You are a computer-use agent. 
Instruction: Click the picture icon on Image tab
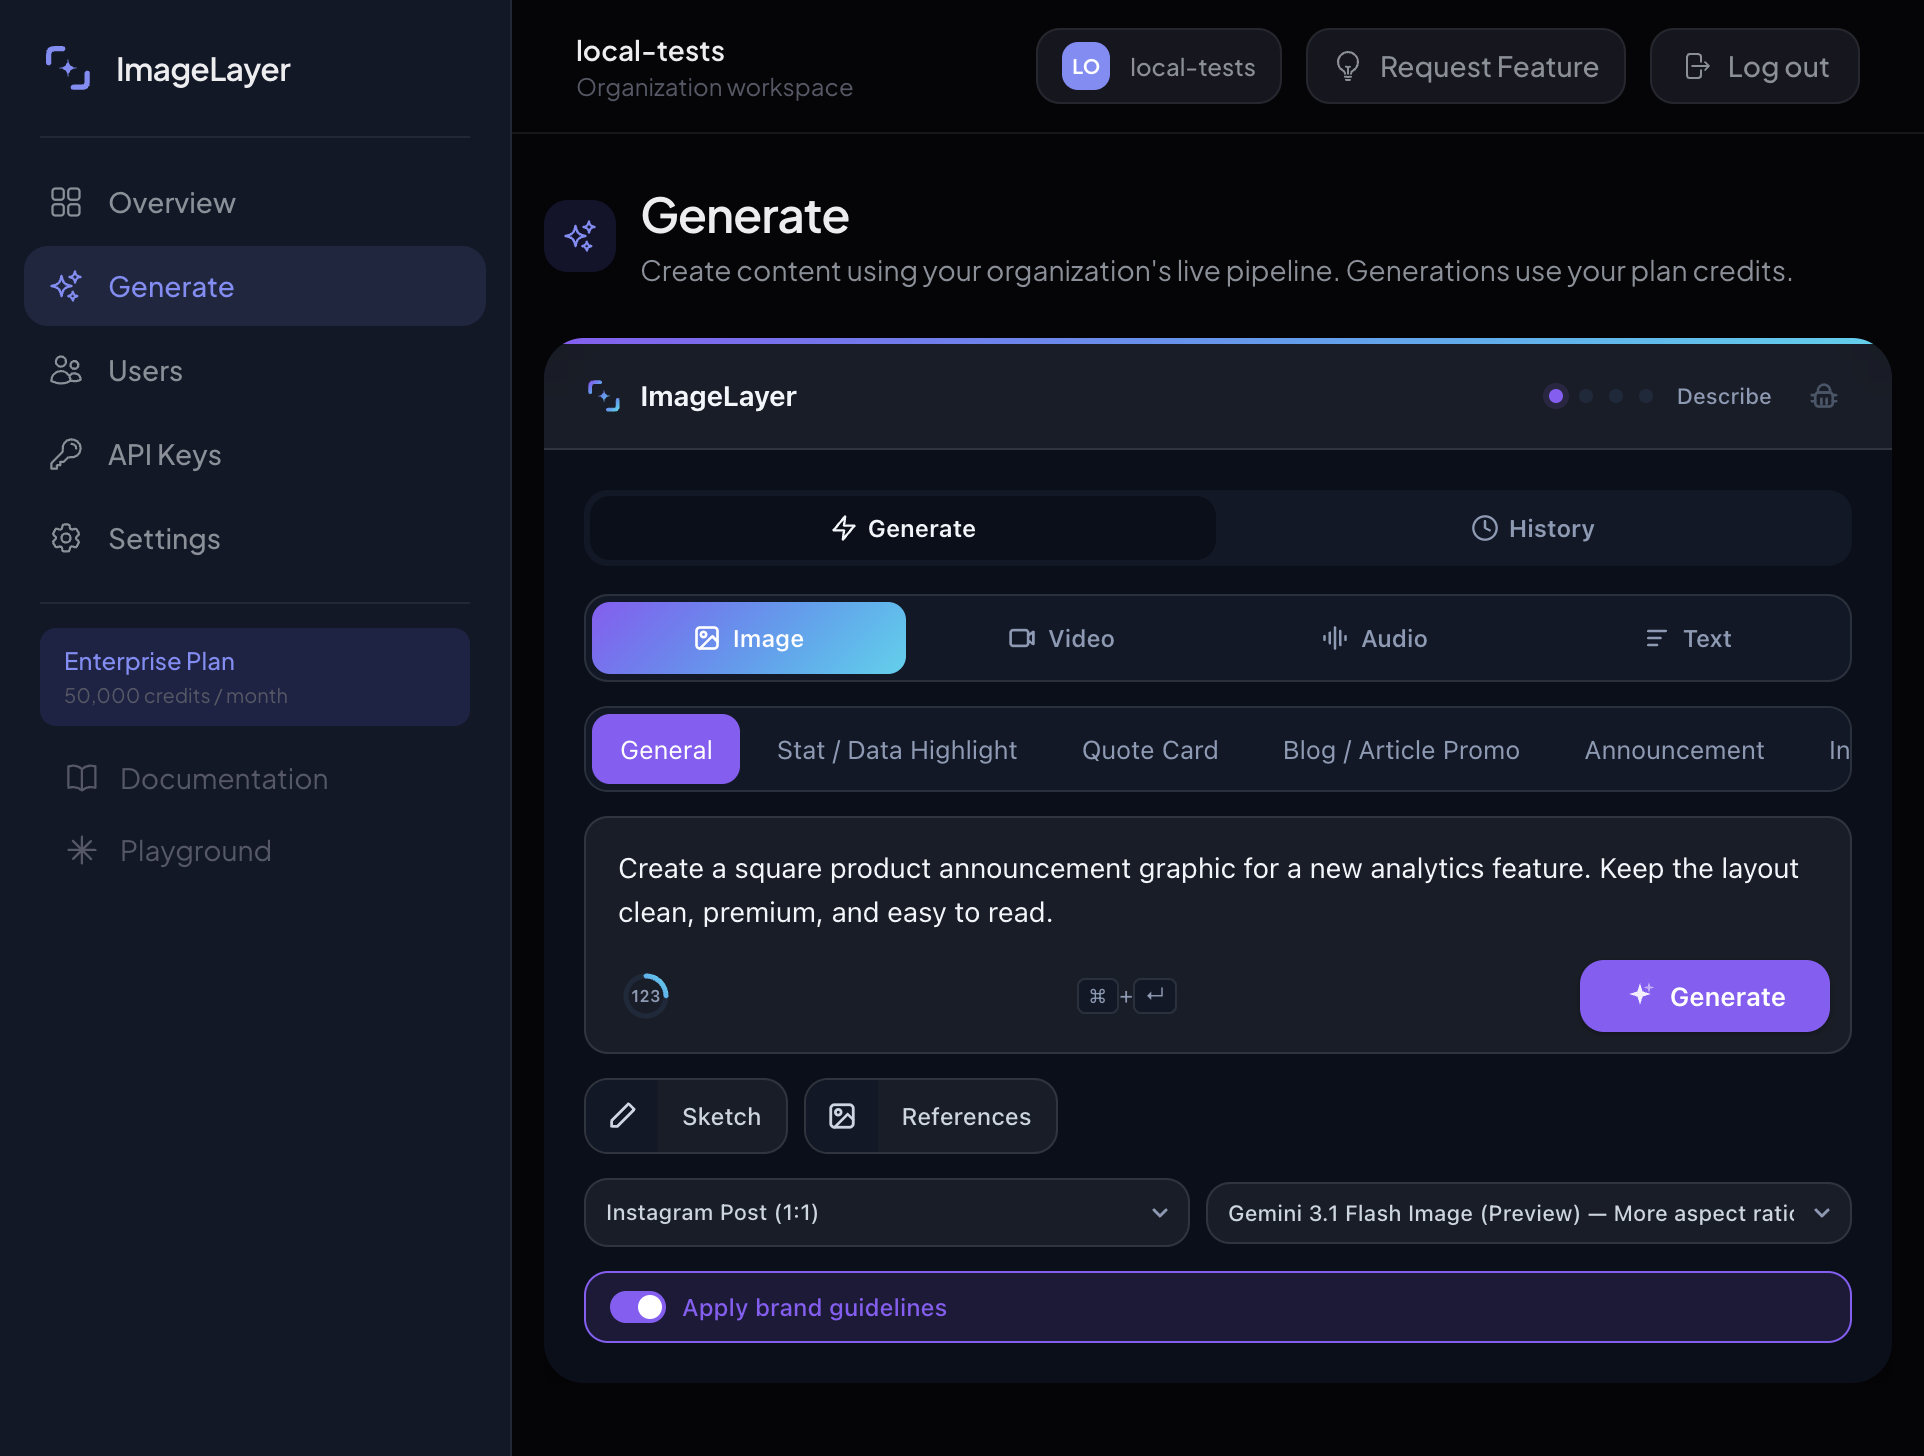[x=707, y=638]
